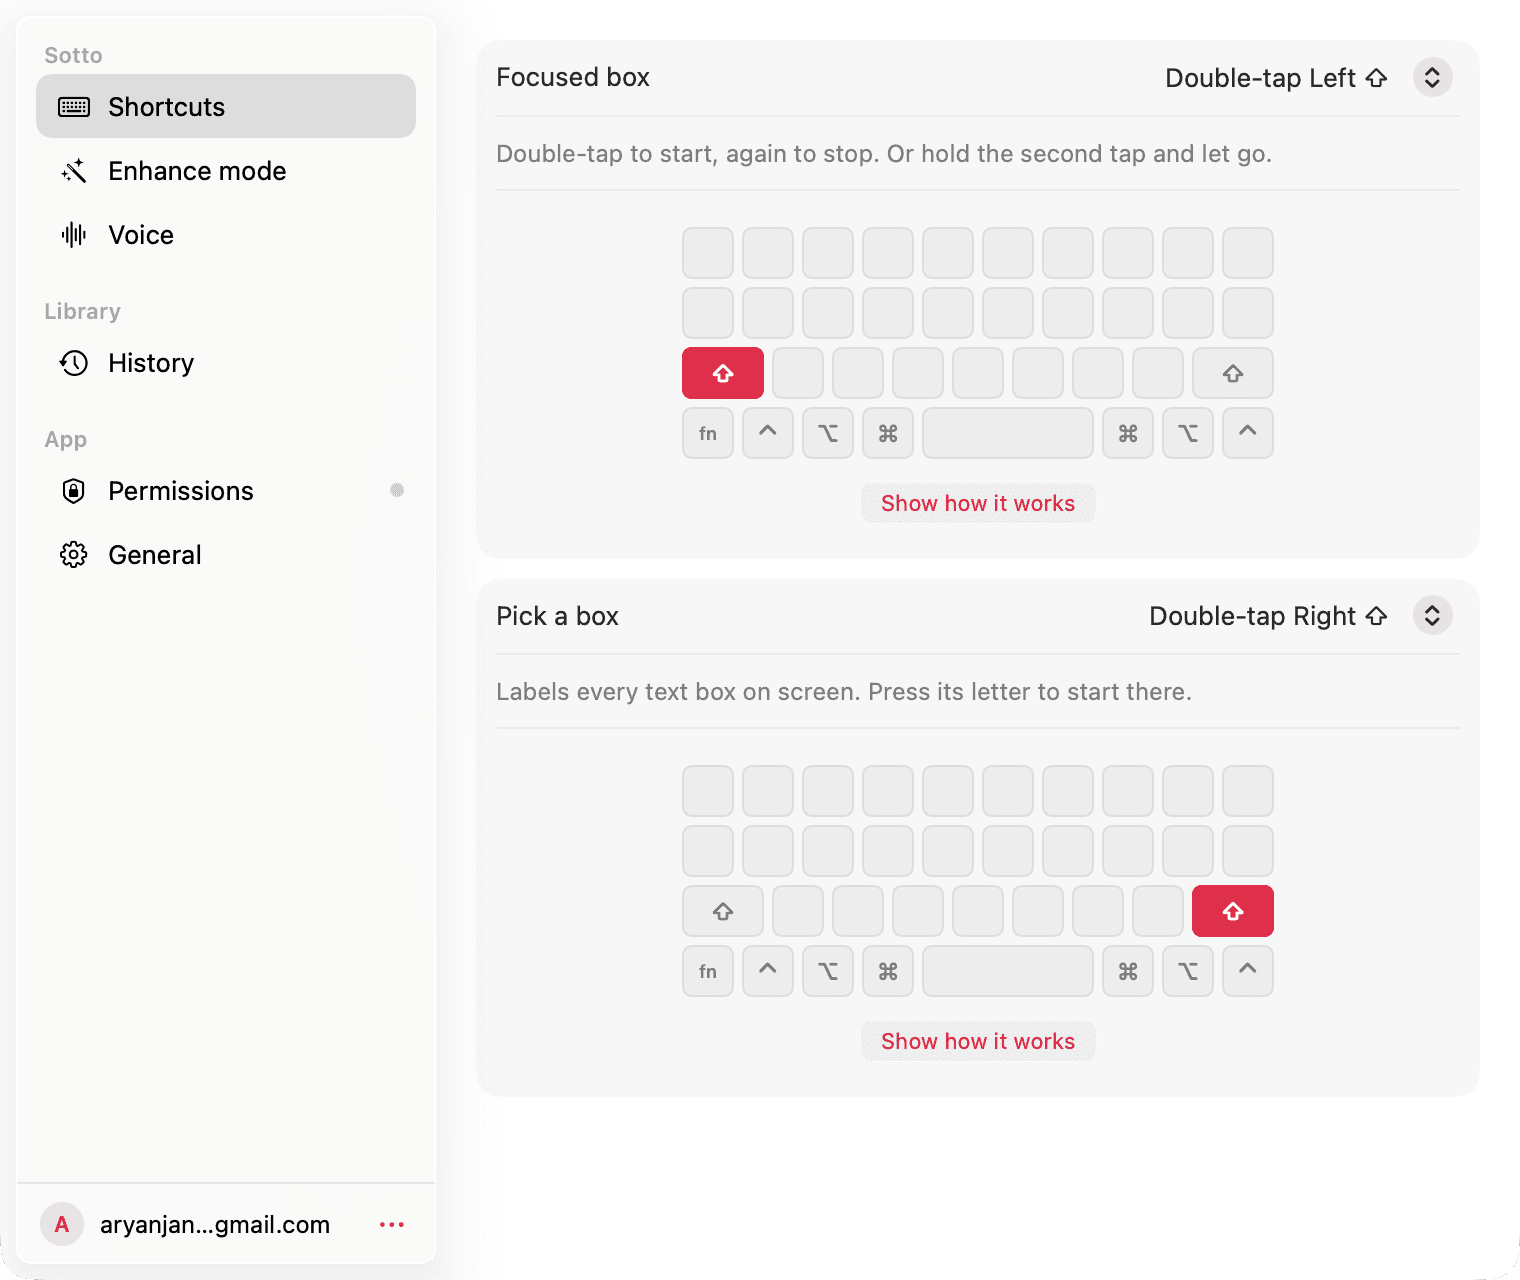Viewport: 1520px width, 1280px height.
Task: Click Show how it works under Pick a box
Action: 978,1041
